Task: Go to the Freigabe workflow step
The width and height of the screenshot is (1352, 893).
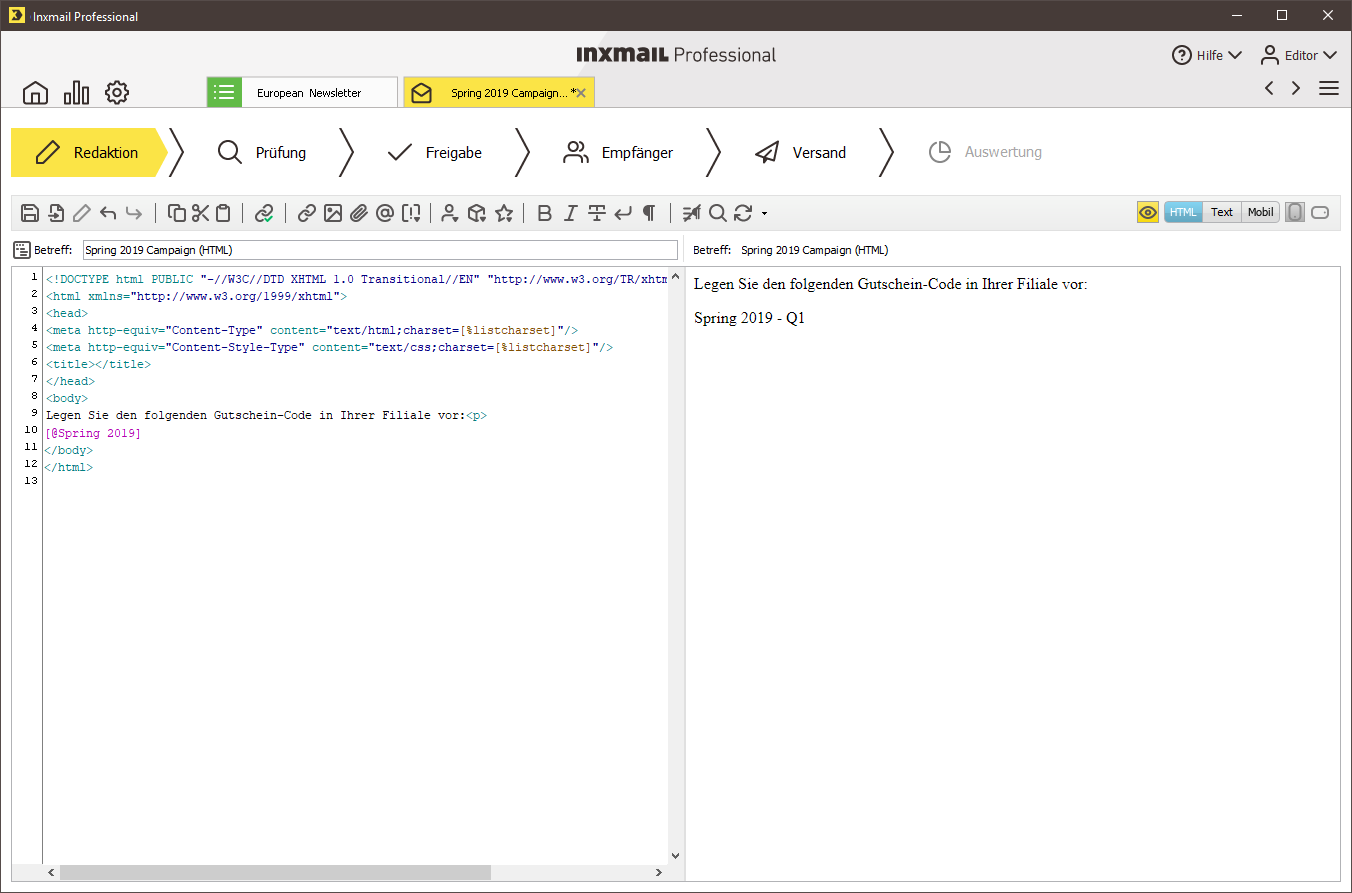Action: coord(434,152)
